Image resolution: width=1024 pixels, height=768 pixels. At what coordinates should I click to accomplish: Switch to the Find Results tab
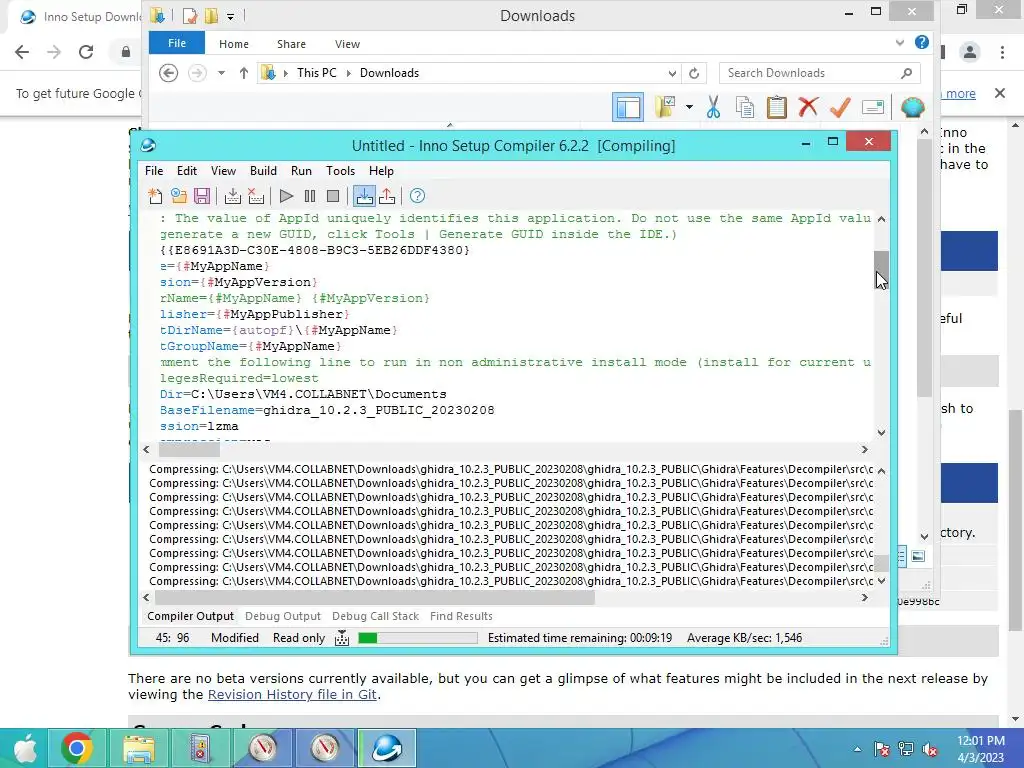pos(461,616)
